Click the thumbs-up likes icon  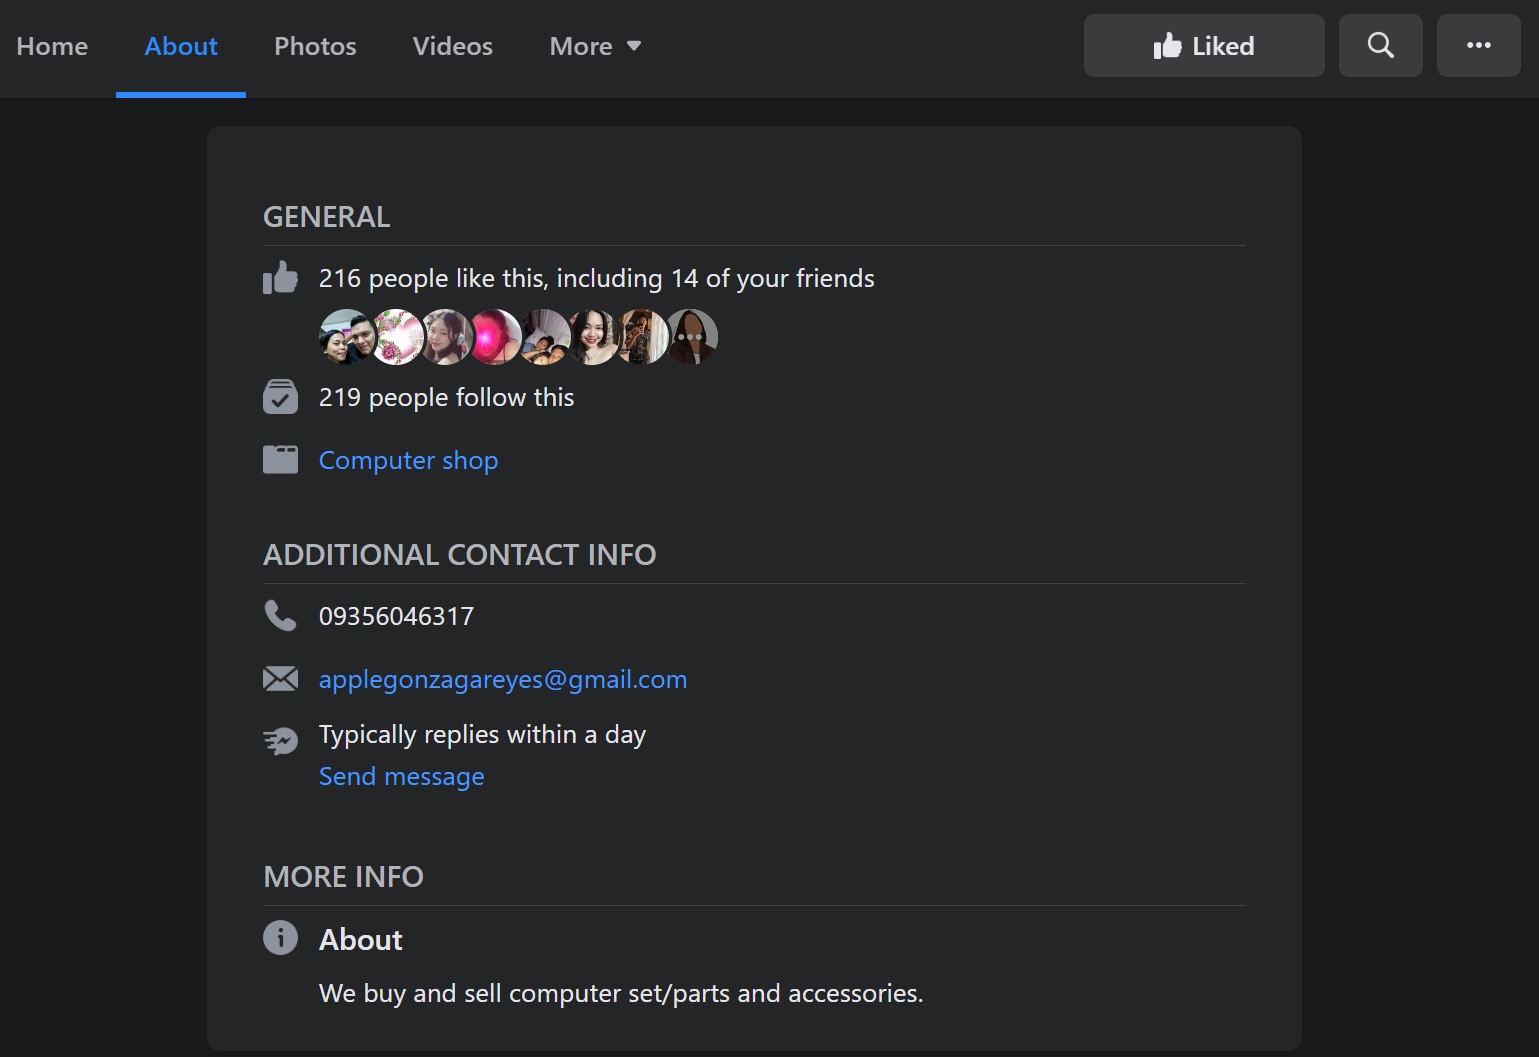pyautogui.click(x=280, y=278)
